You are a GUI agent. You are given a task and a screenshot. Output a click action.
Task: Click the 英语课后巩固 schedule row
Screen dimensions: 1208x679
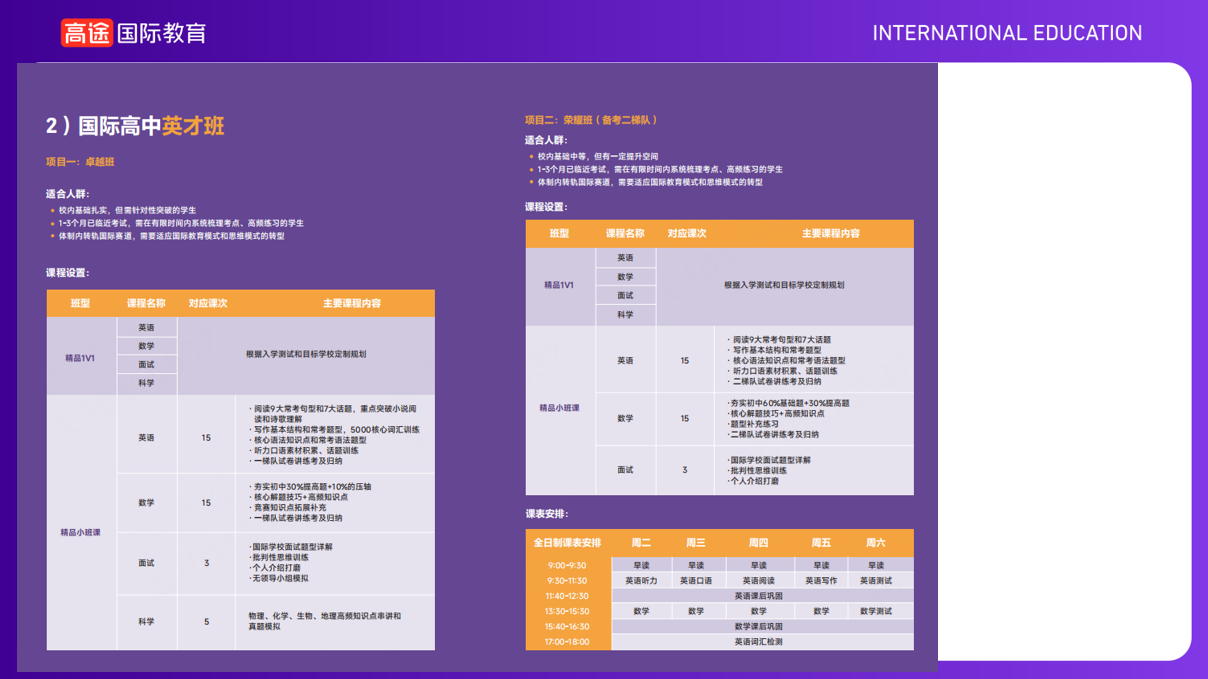[758, 596]
